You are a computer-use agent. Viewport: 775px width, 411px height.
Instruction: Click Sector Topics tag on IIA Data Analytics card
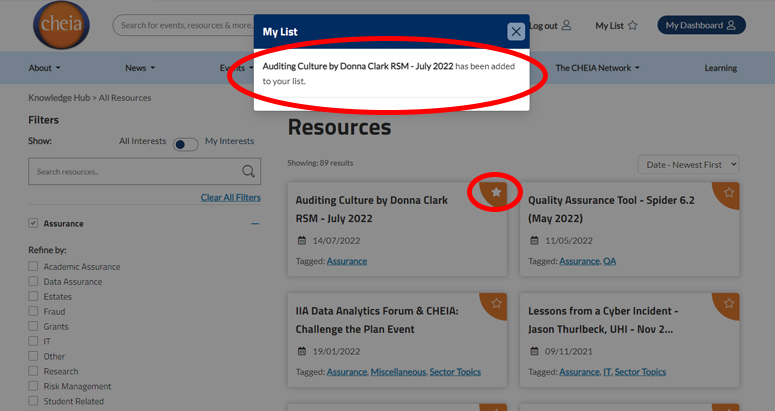(455, 371)
